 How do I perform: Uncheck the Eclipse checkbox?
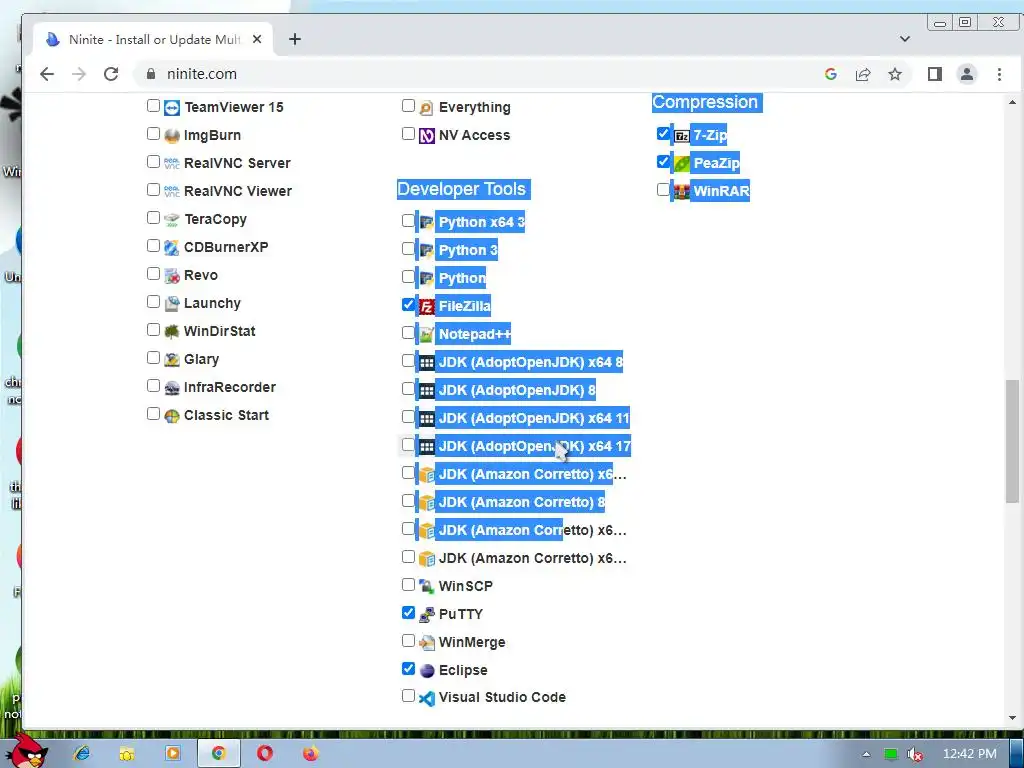(408, 669)
